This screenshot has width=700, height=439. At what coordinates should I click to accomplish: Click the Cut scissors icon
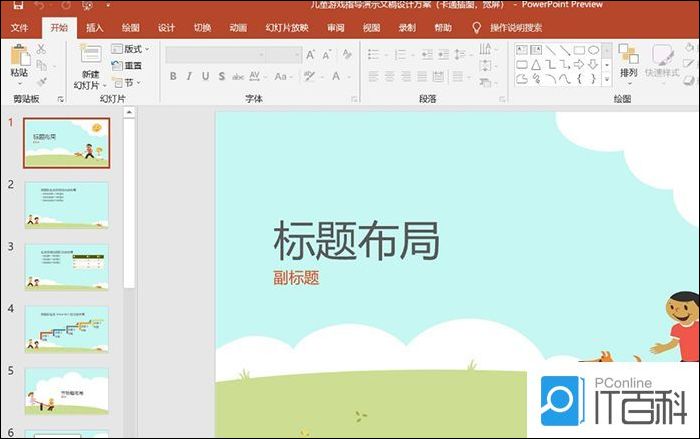coord(41,48)
